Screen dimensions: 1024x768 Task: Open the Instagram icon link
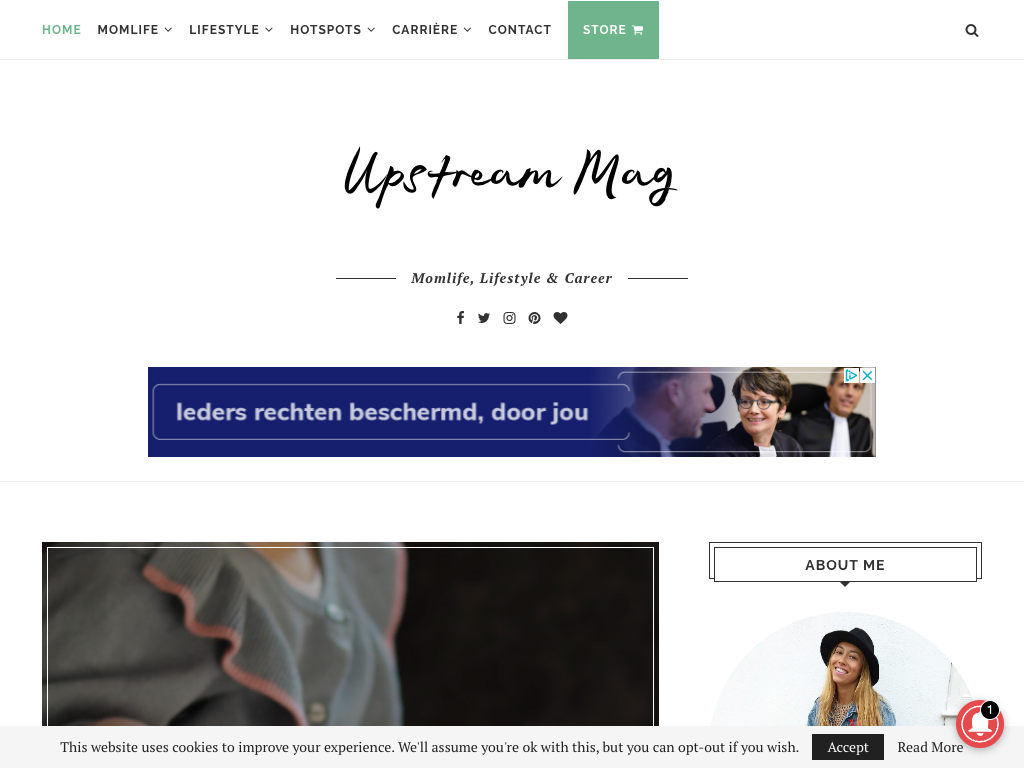click(509, 318)
